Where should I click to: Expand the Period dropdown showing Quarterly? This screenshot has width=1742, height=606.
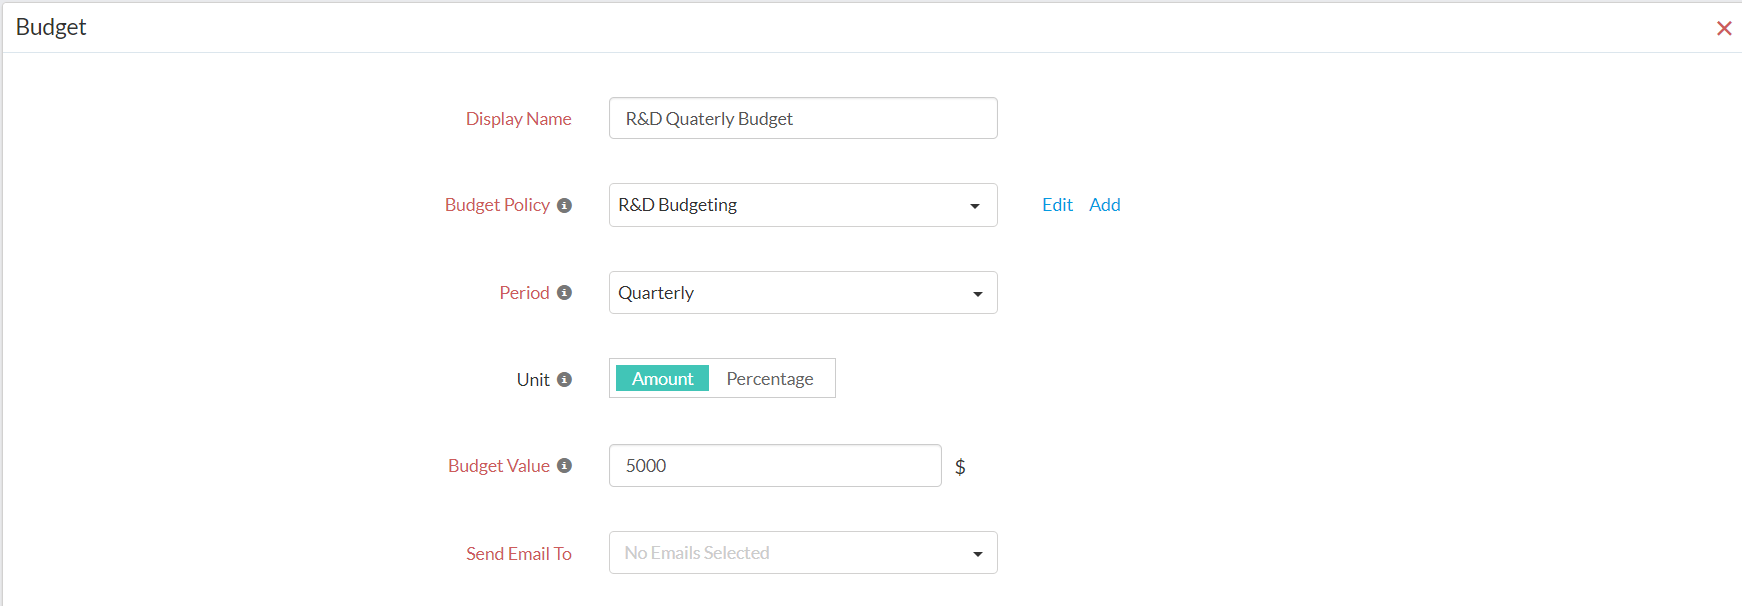pos(977,292)
